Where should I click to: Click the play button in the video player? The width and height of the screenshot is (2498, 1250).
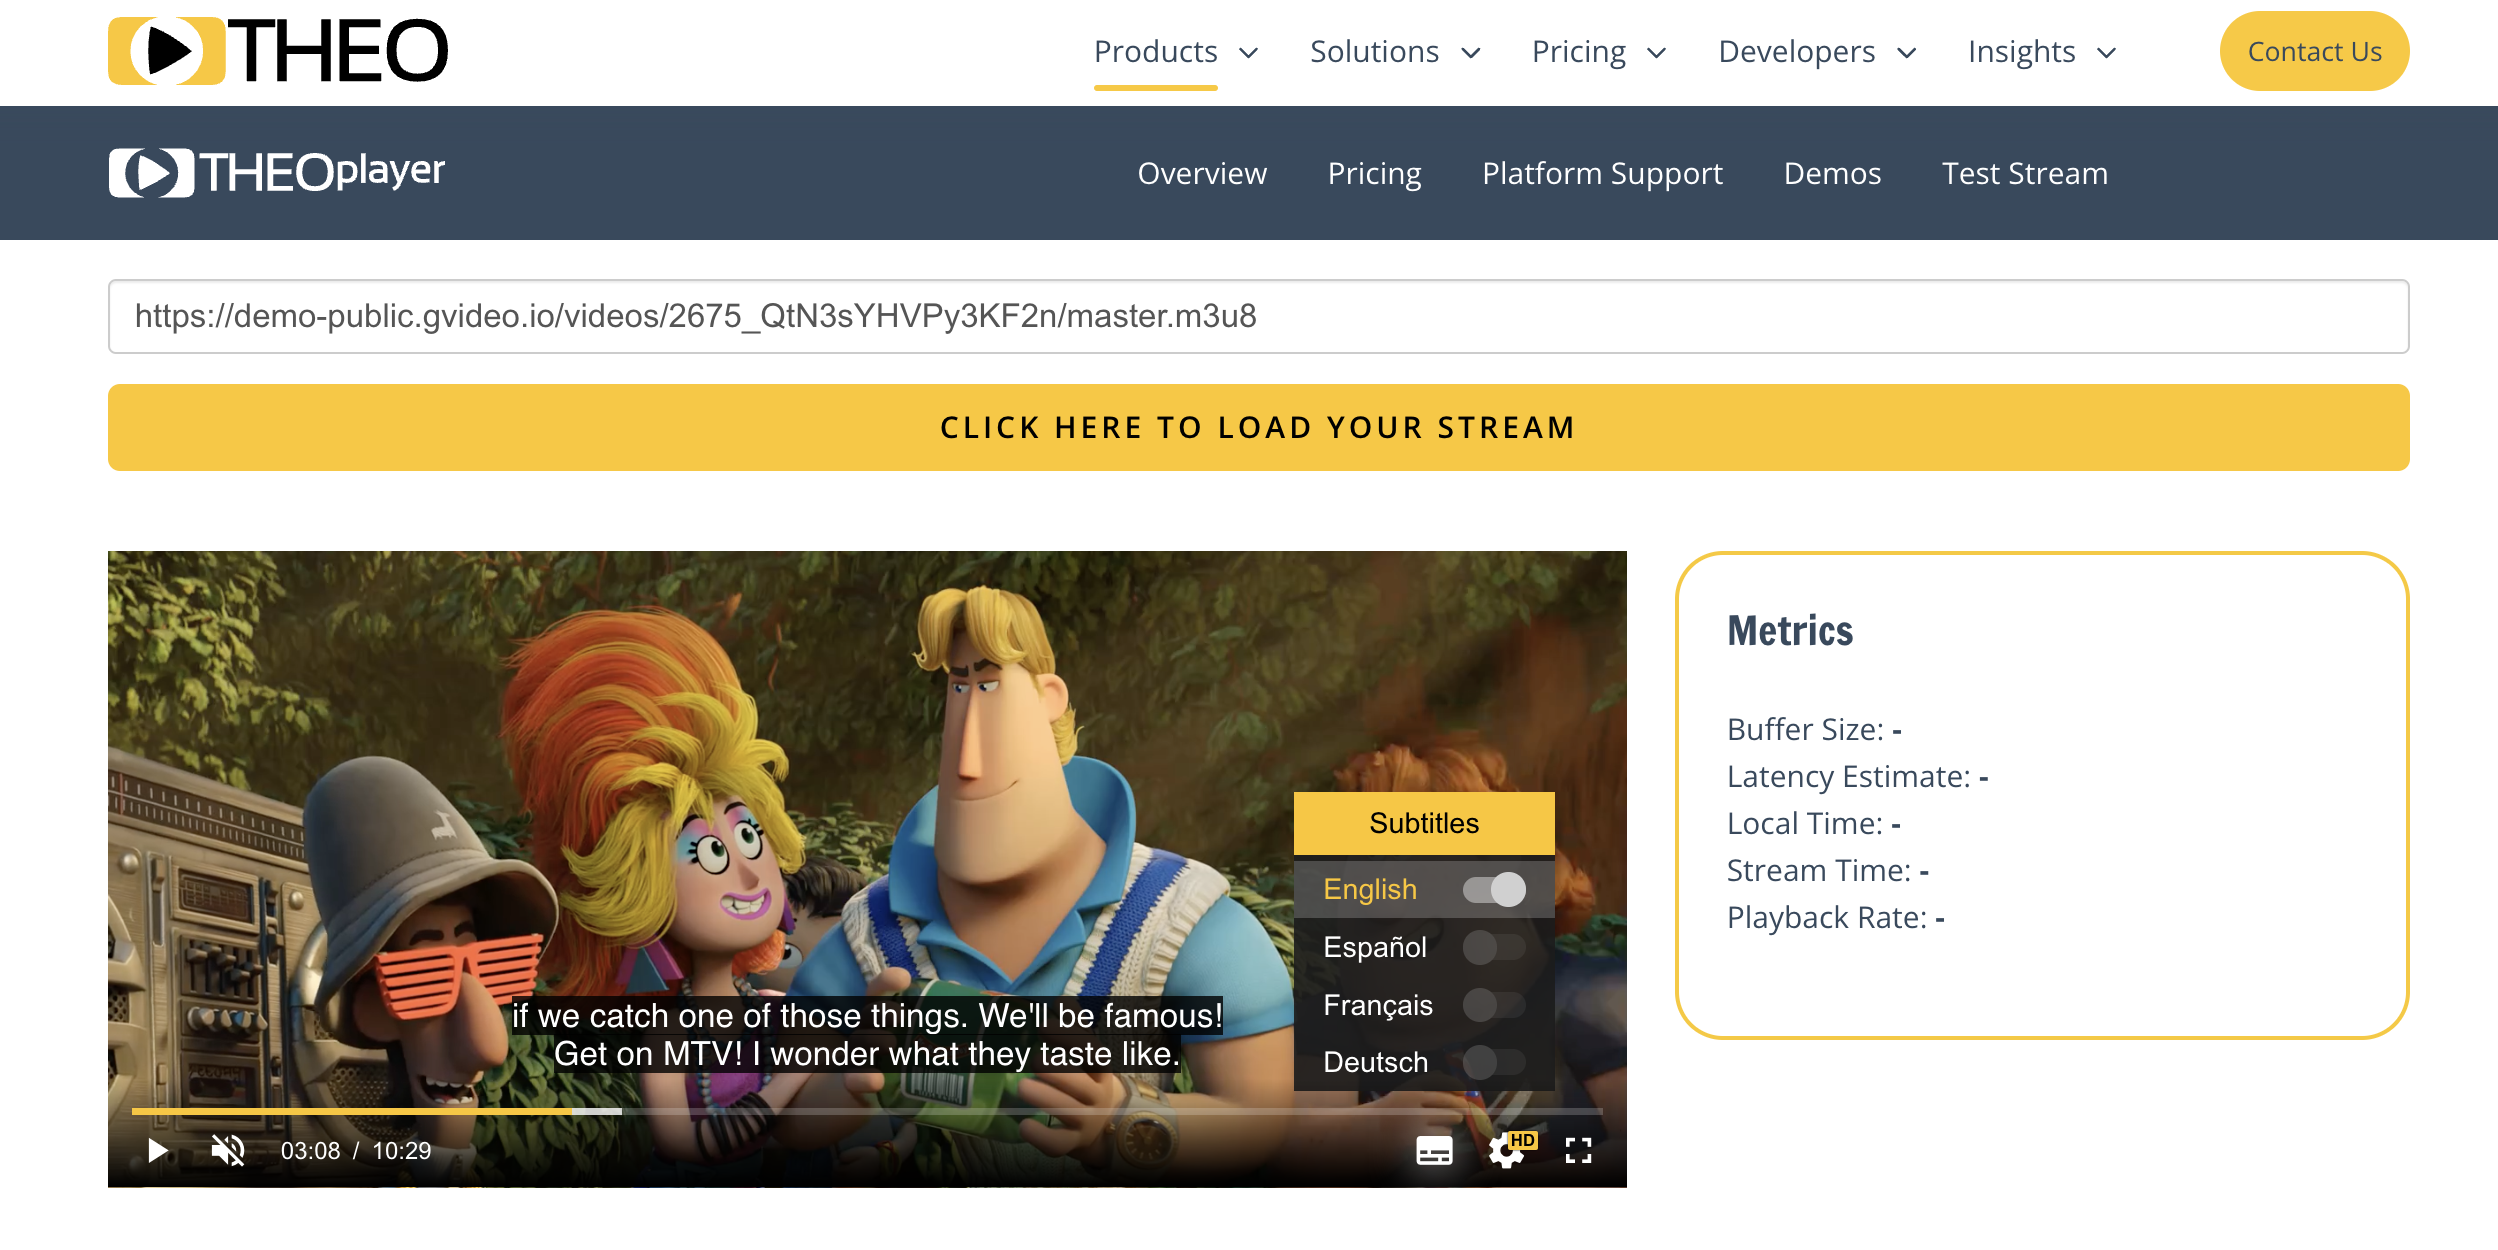[x=156, y=1151]
